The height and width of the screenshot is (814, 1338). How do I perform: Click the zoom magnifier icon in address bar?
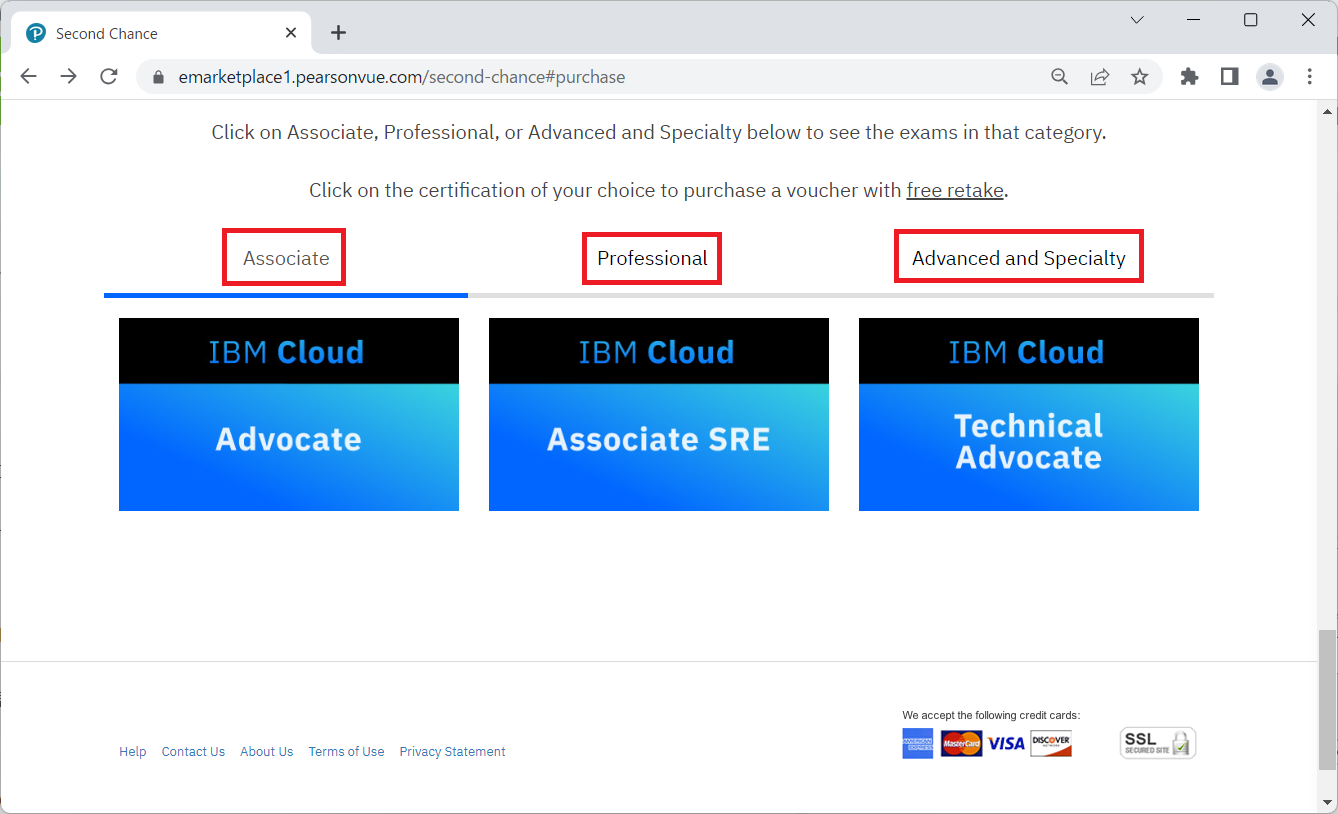(x=1059, y=76)
